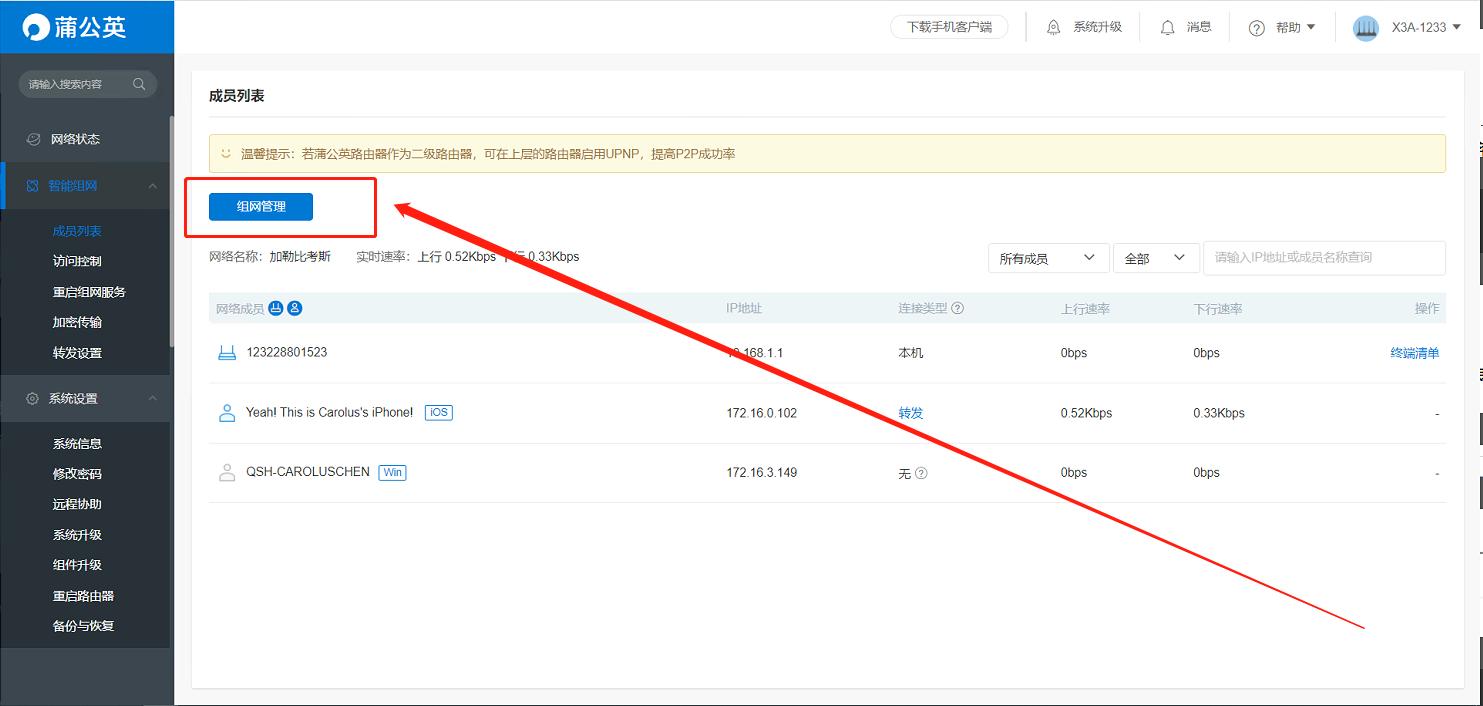Collapse the 智能组网 sidebar section
The image size is (1483, 706).
(x=152, y=185)
